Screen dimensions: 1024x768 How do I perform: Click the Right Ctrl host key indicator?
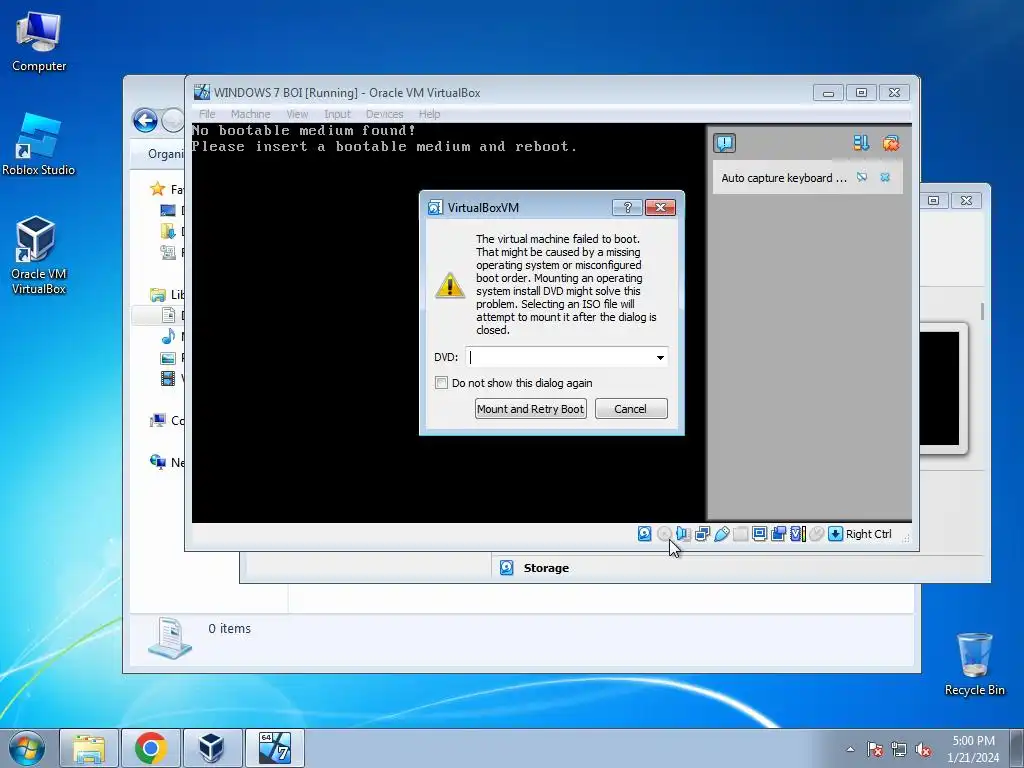[869, 534]
